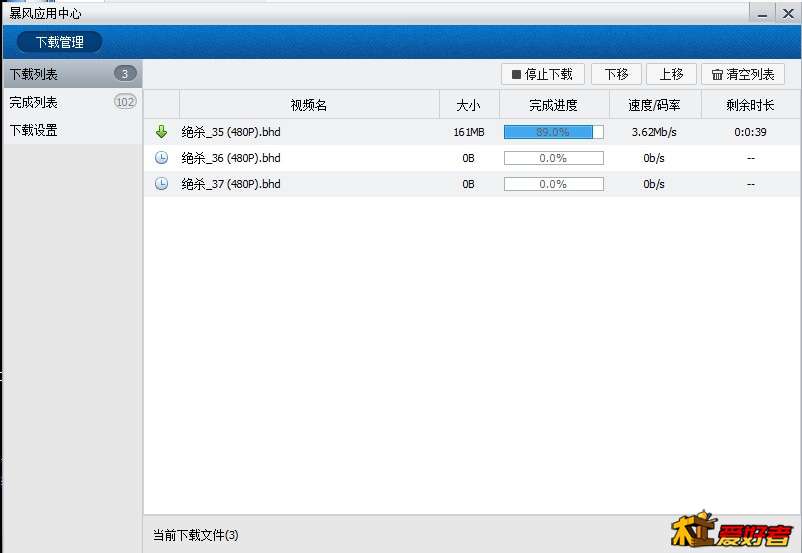
Task: Click the 剩余时长 column header
Action: (x=750, y=105)
